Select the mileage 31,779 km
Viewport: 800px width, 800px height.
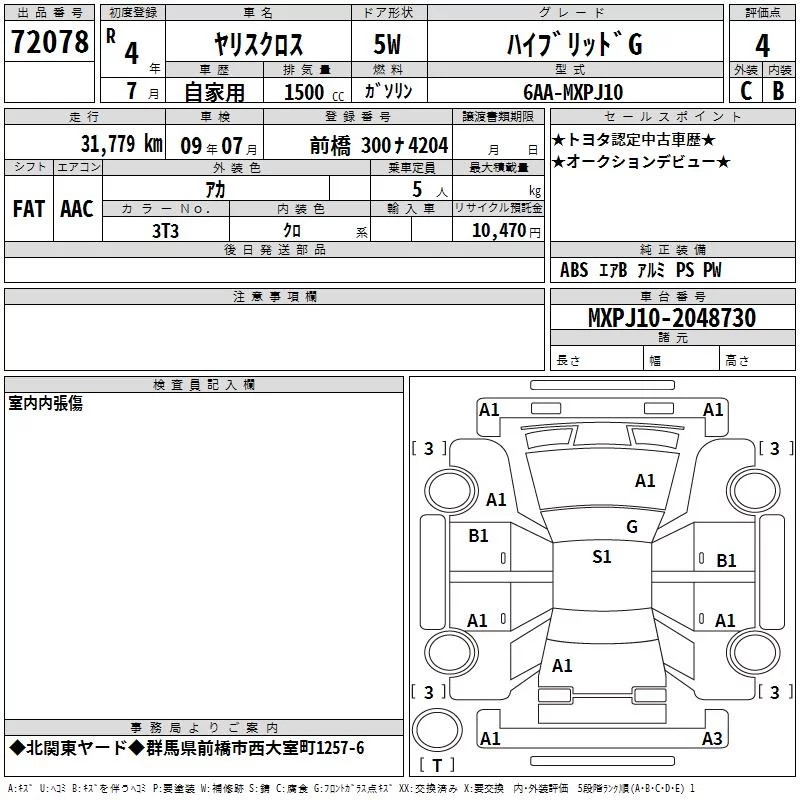(121, 144)
